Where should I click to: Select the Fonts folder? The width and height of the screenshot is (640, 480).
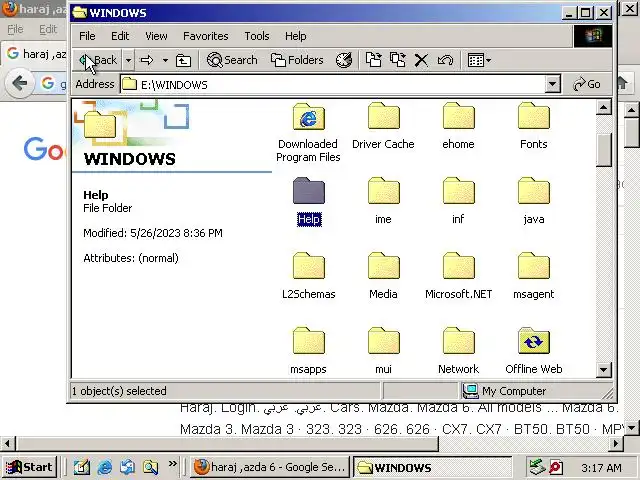pos(533,126)
